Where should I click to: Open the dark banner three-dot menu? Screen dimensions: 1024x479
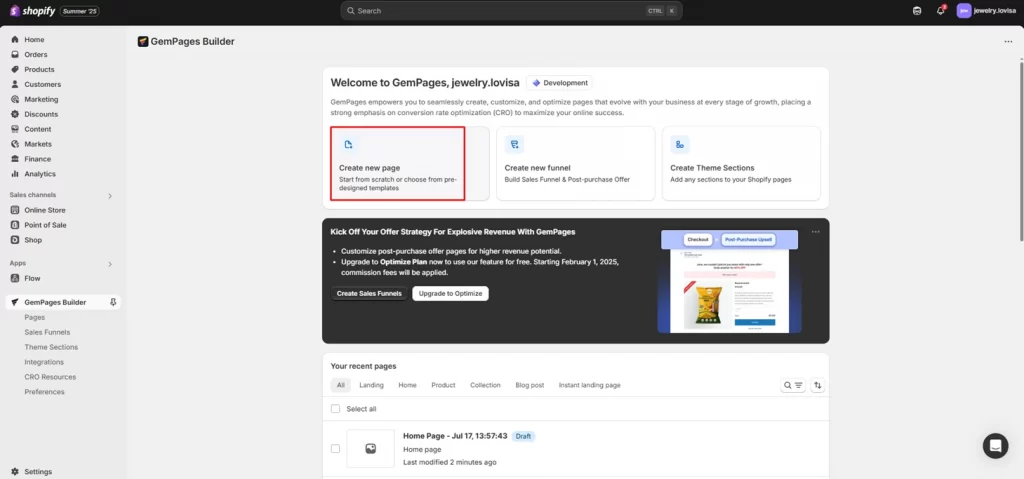click(815, 232)
